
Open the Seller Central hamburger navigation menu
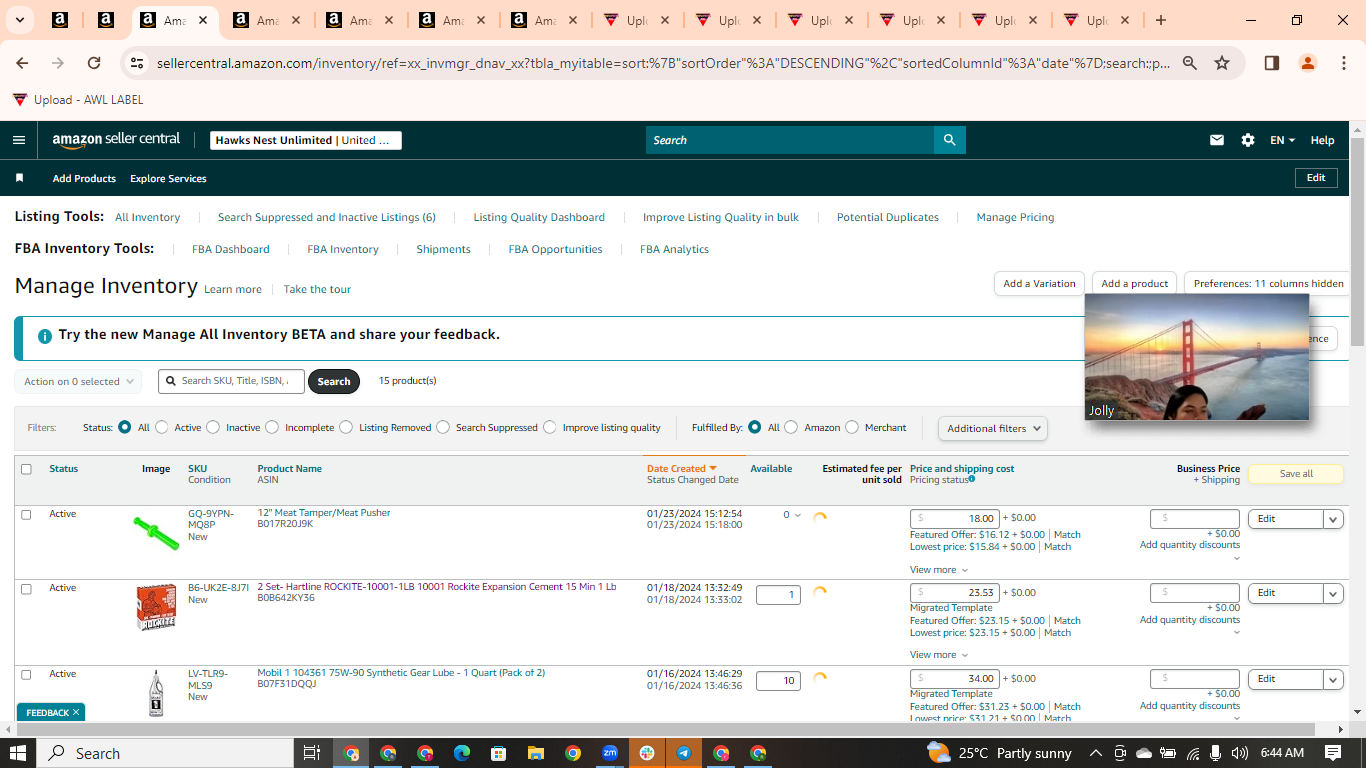(x=19, y=140)
